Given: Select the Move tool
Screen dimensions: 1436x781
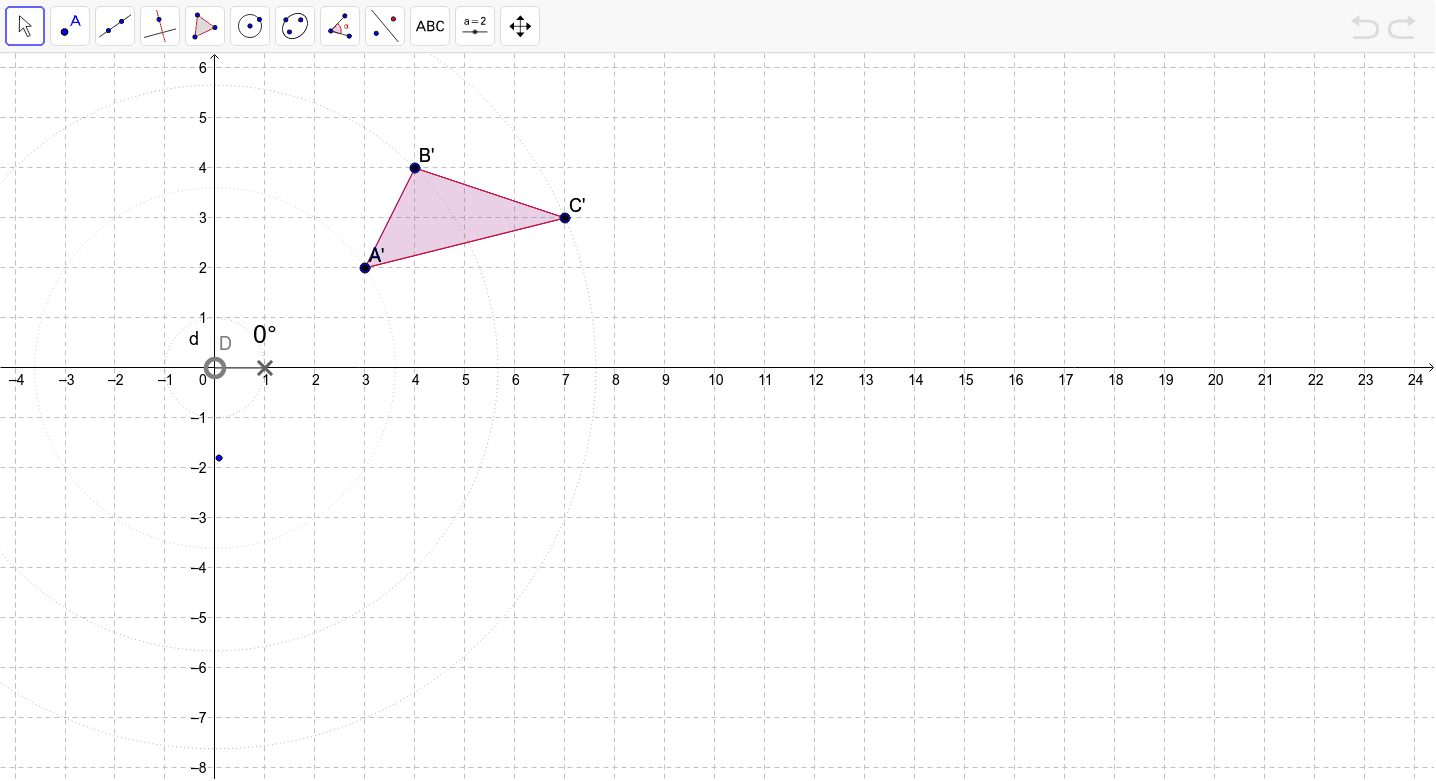Looking at the screenshot, I should coord(25,25).
